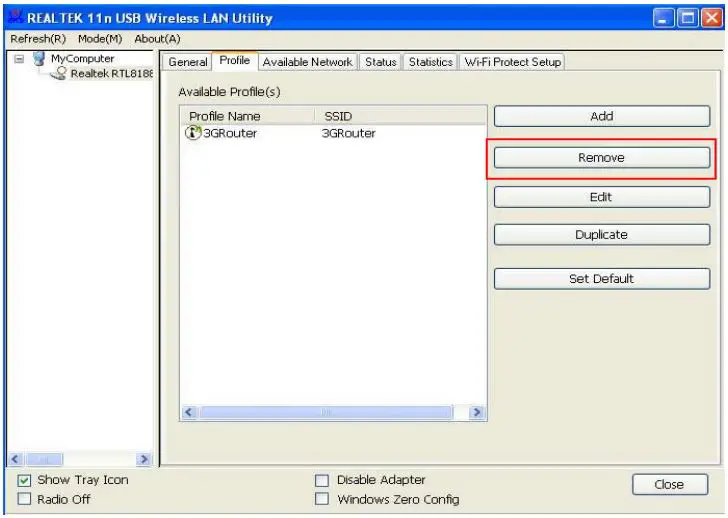Screen dimensions: 728x518
Task: Open the About(A) menu
Action: 157,39
